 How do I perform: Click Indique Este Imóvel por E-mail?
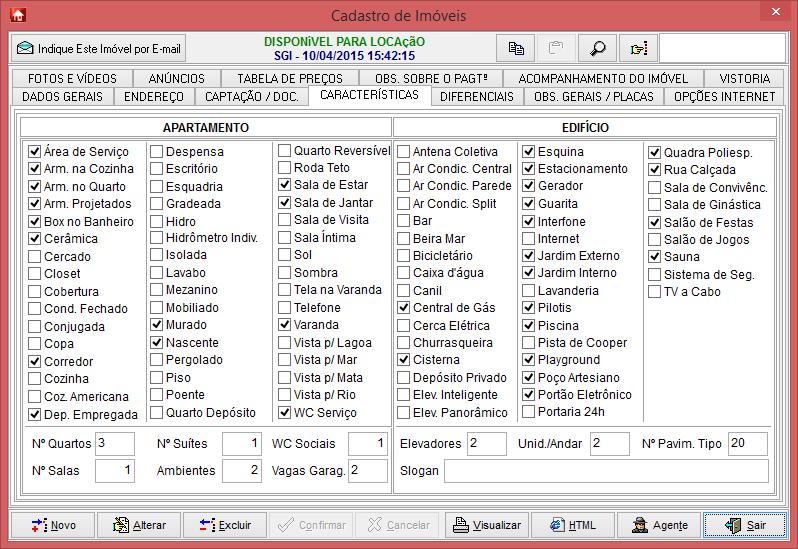(x=99, y=48)
